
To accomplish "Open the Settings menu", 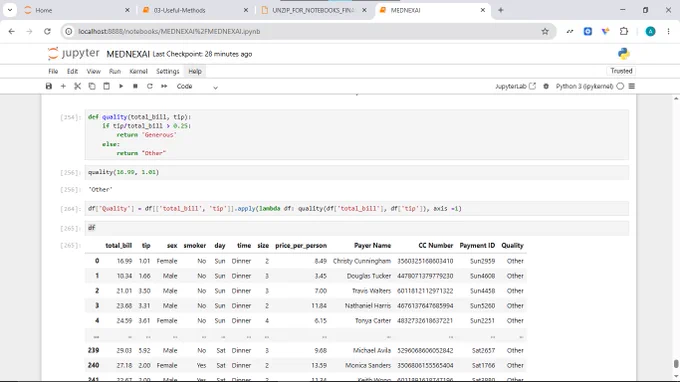I will tap(167, 72).
